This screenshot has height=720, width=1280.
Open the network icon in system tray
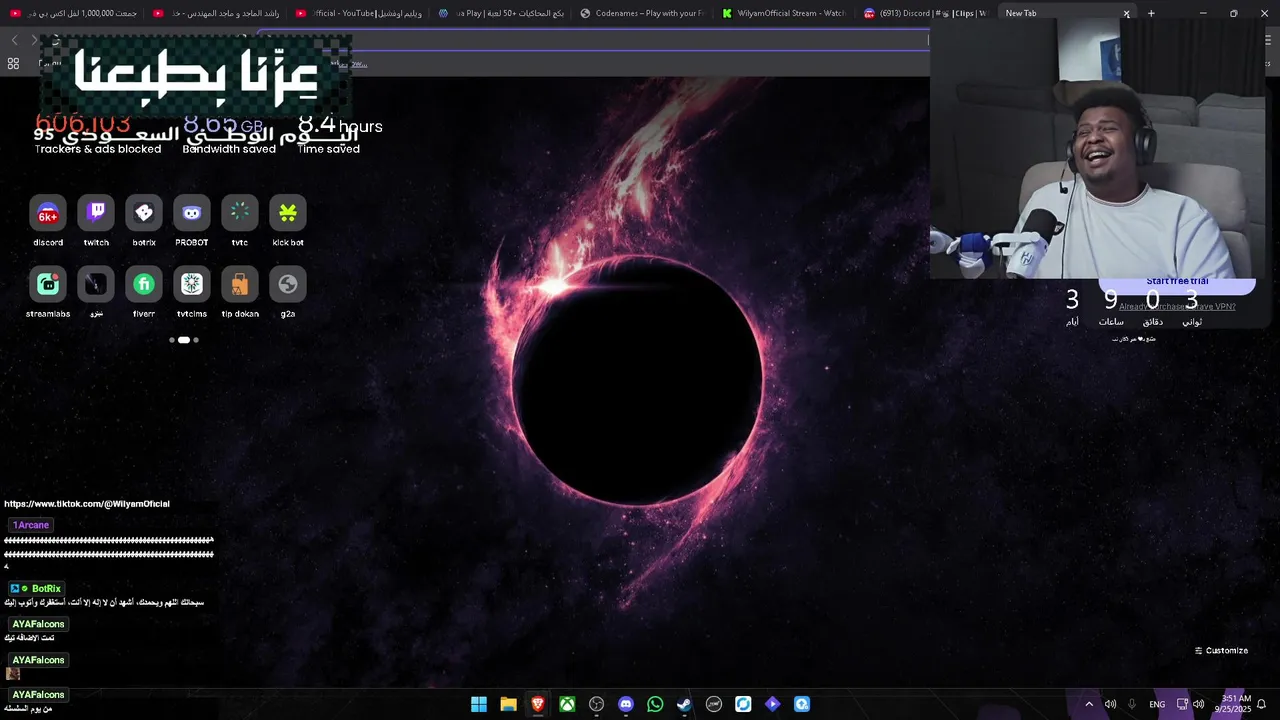pyautogui.click(x=1182, y=704)
